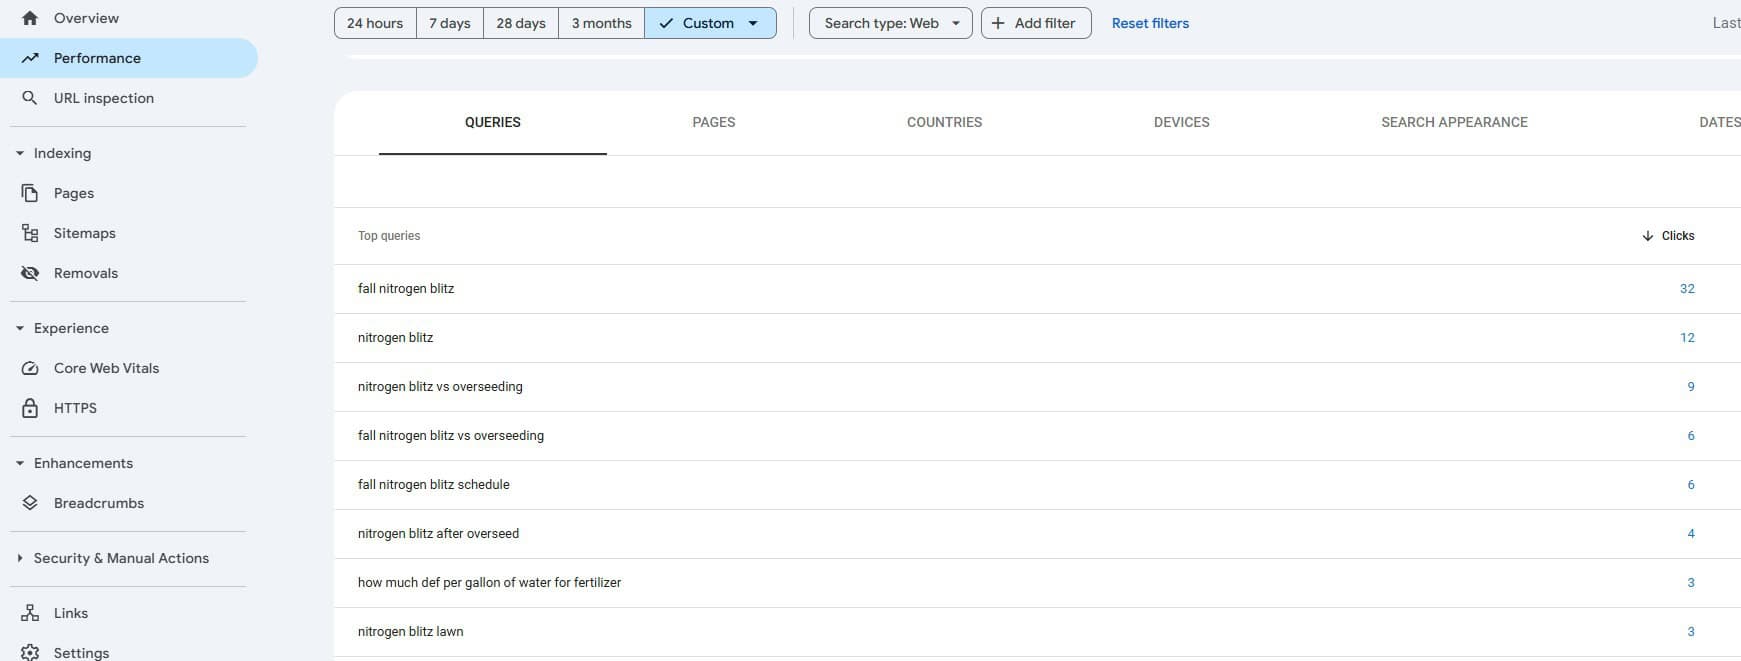
Task: Collapse the Experience section
Action: tap(20, 328)
